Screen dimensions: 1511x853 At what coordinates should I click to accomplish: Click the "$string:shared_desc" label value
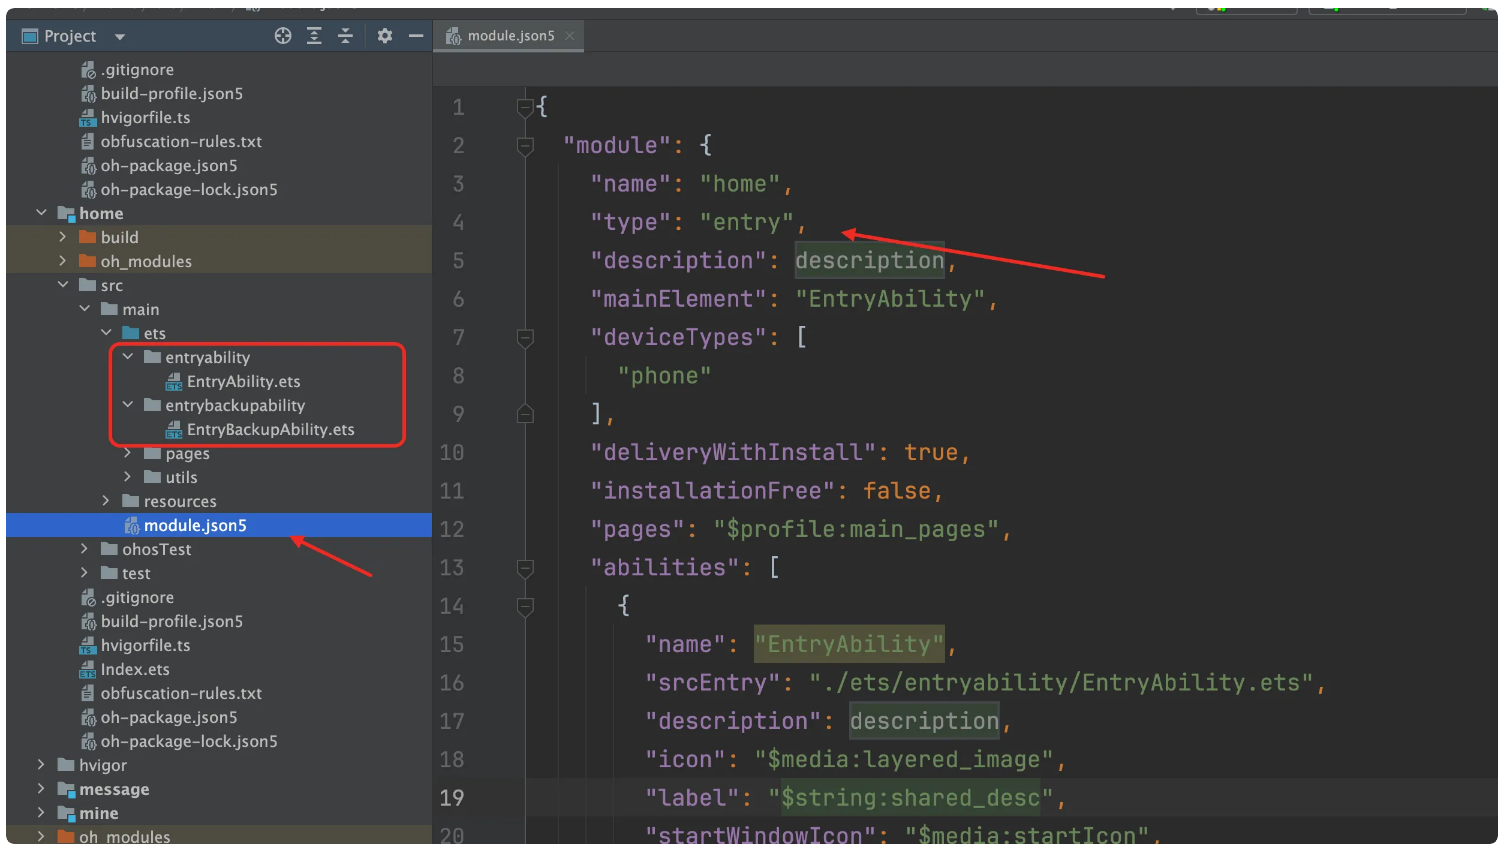910,798
